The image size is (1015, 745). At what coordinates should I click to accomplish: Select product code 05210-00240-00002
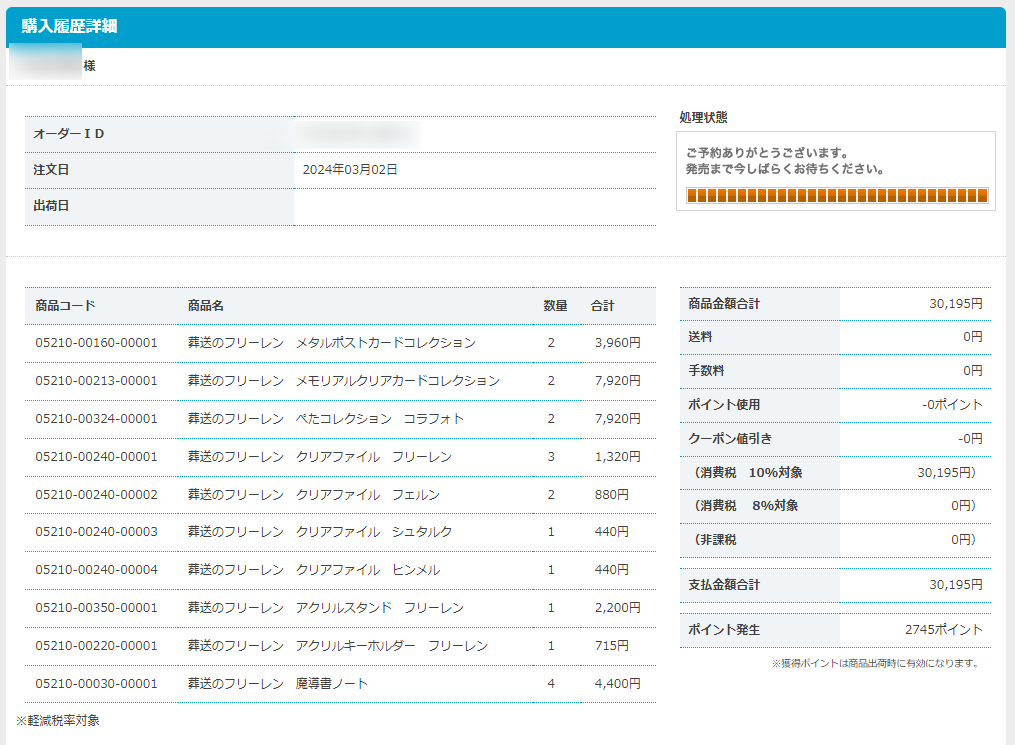click(96, 495)
